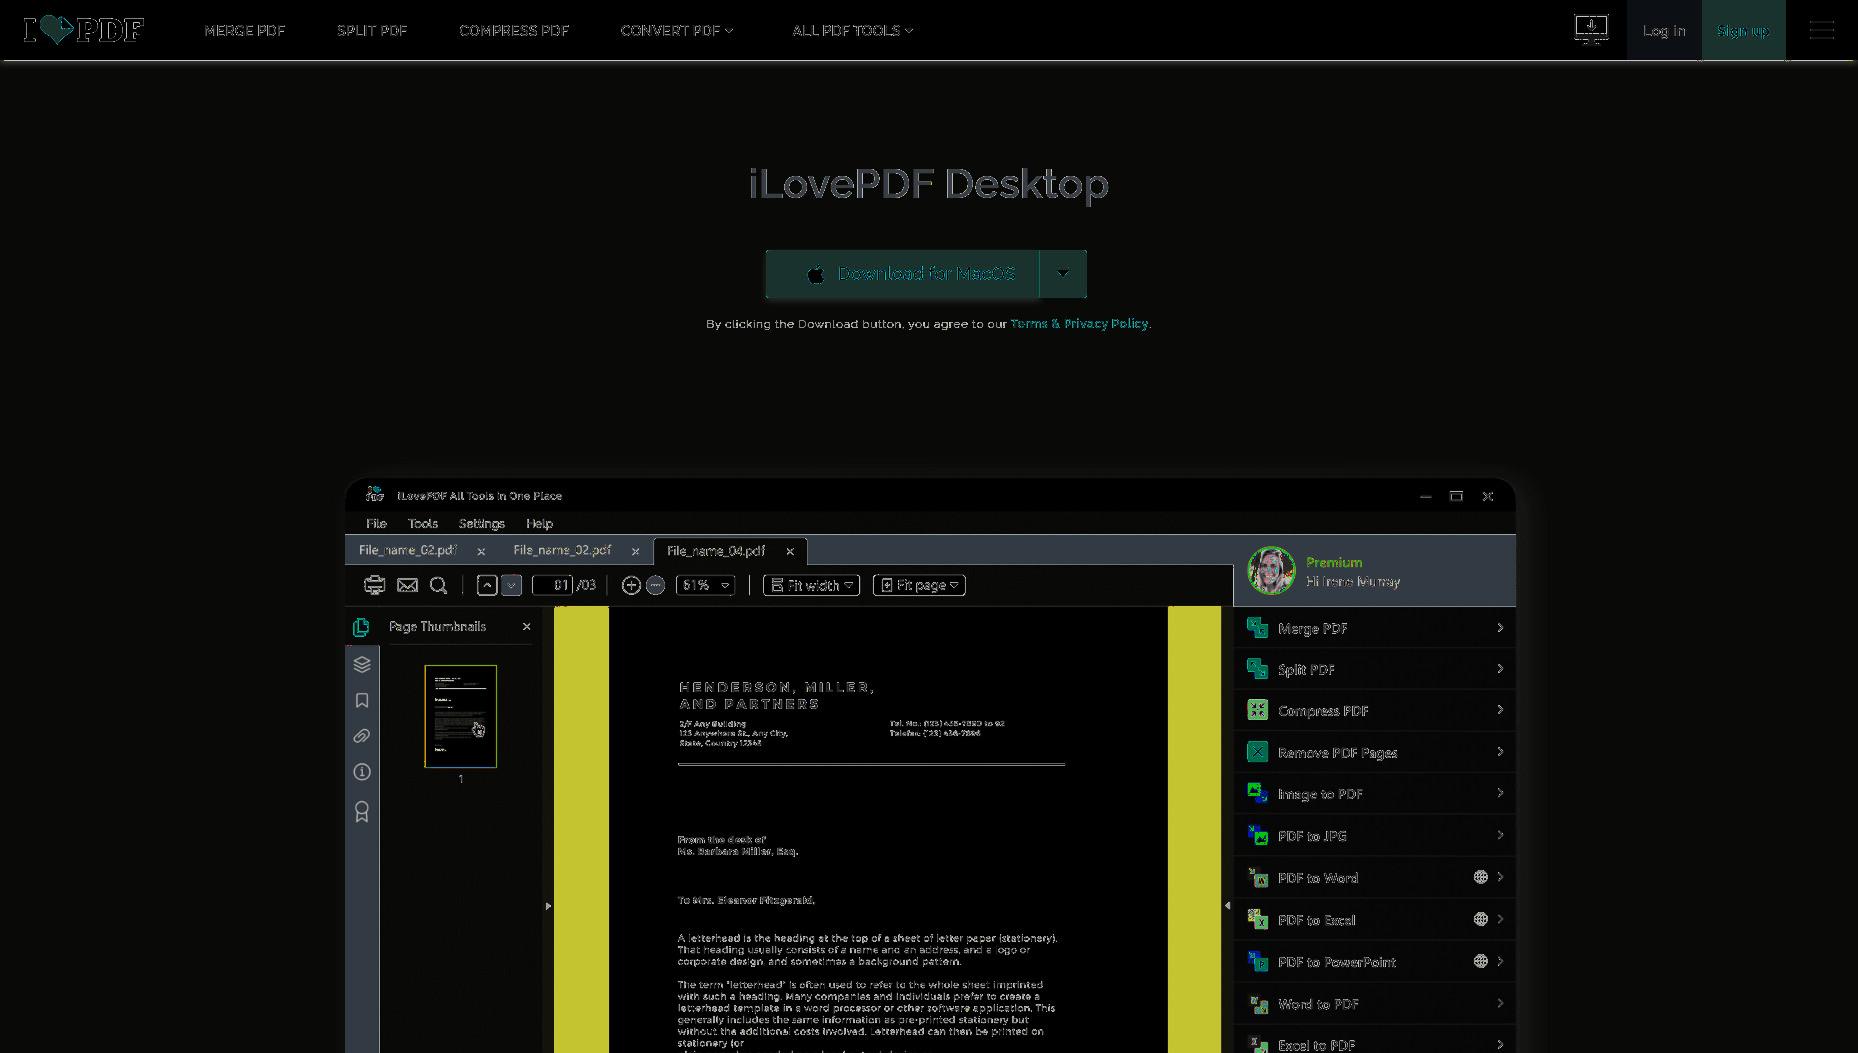Image resolution: width=1858 pixels, height=1053 pixels.
Task: Open the attachments paperclip icon
Action: (362, 736)
